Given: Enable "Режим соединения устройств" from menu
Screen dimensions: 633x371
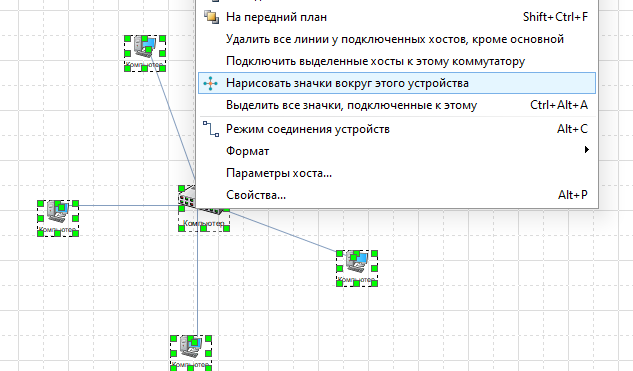Looking at the screenshot, I should point(397,129).
